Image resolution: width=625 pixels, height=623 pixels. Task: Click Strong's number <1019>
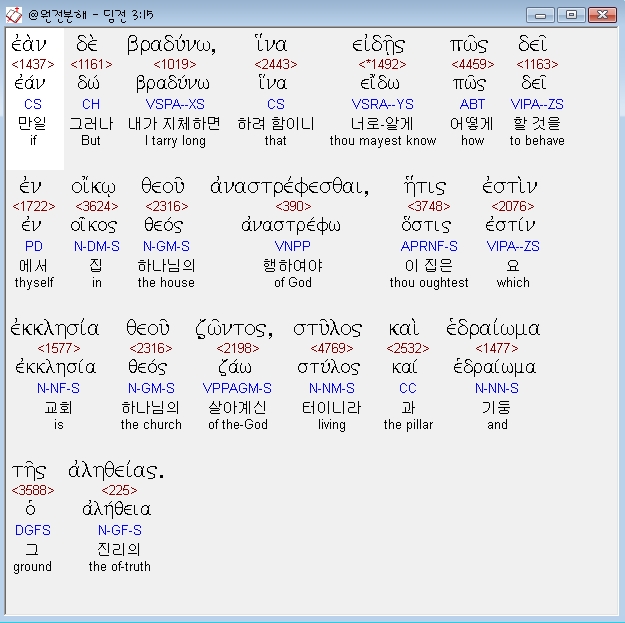point(175,64)
